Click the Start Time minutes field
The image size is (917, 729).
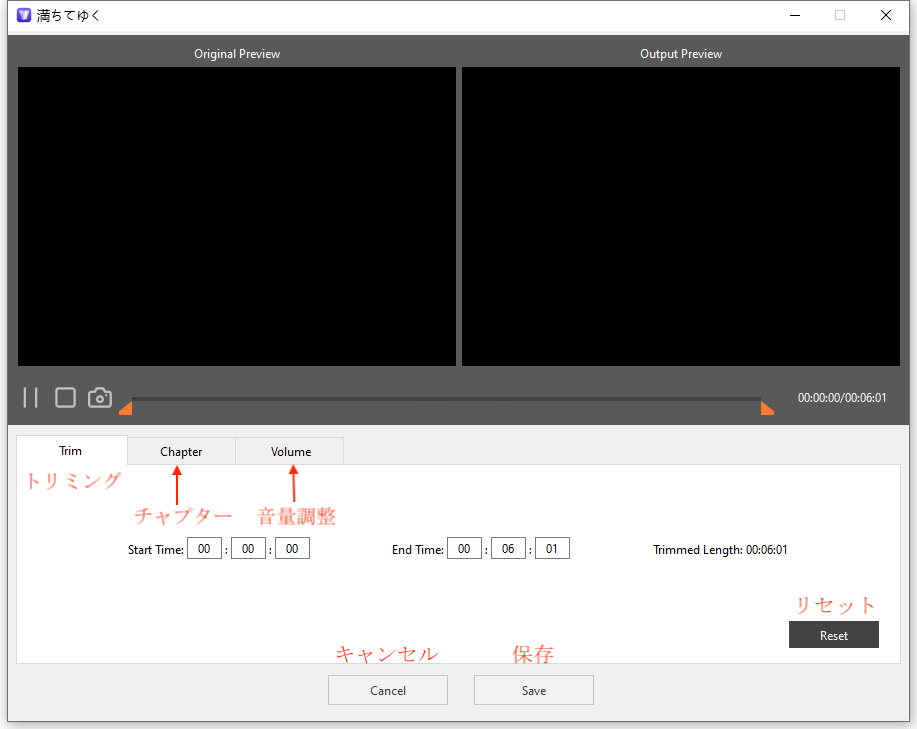tap(248, 549)
